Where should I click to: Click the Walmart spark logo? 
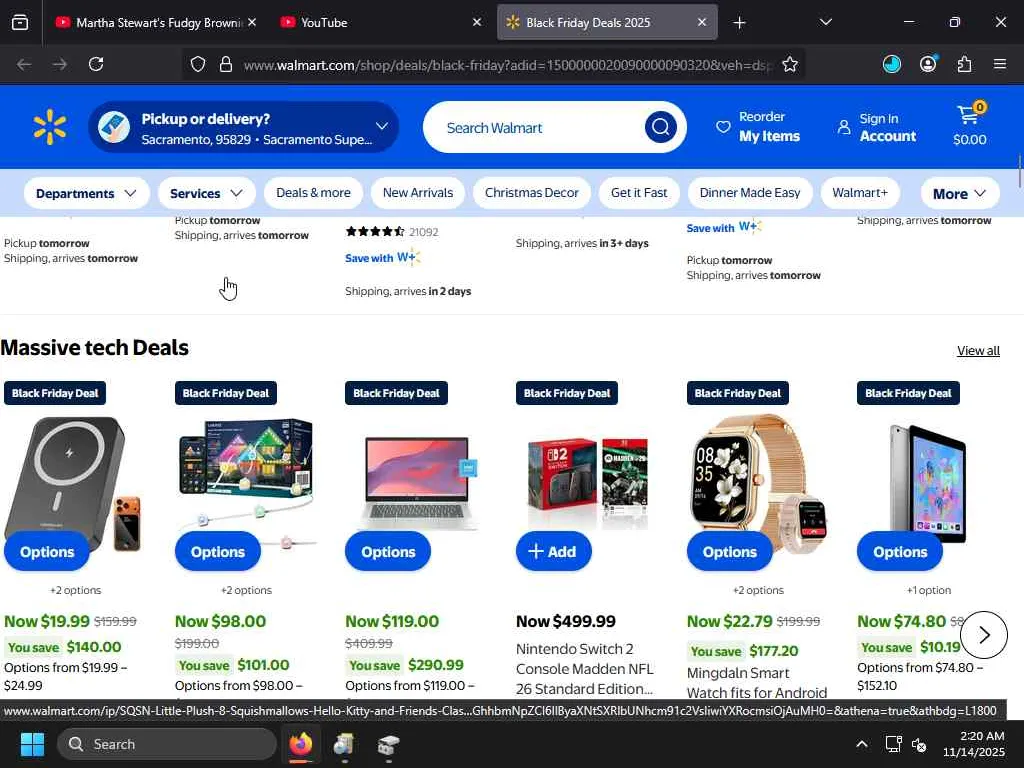tap(50, 127)
